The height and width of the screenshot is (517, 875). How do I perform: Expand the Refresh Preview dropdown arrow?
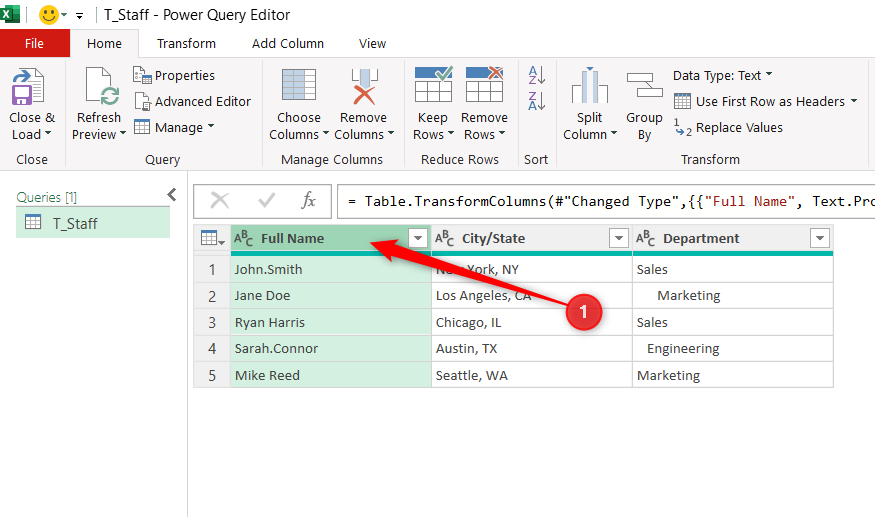(x=122, y=133)
